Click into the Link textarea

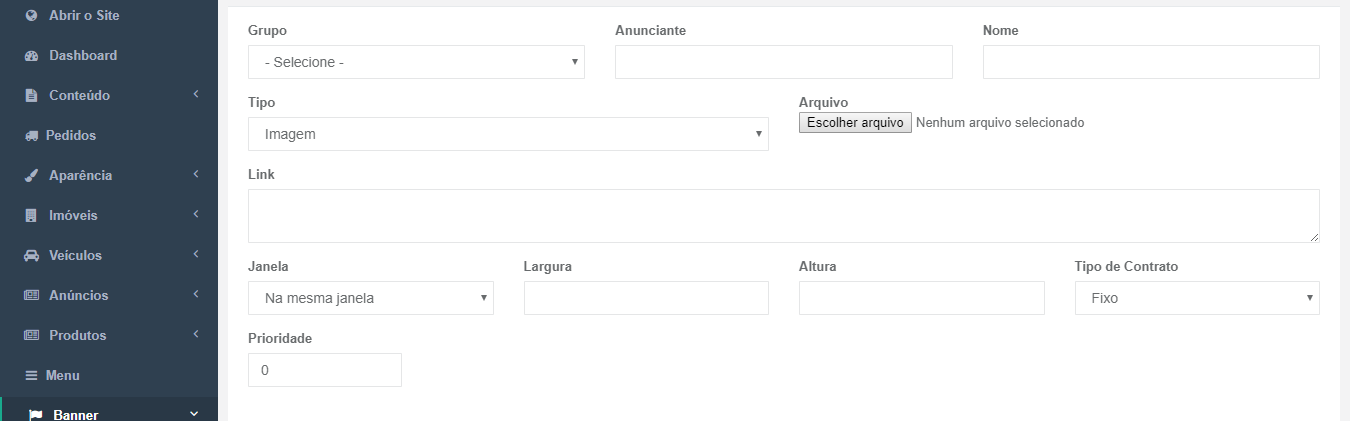coord(784,216)
